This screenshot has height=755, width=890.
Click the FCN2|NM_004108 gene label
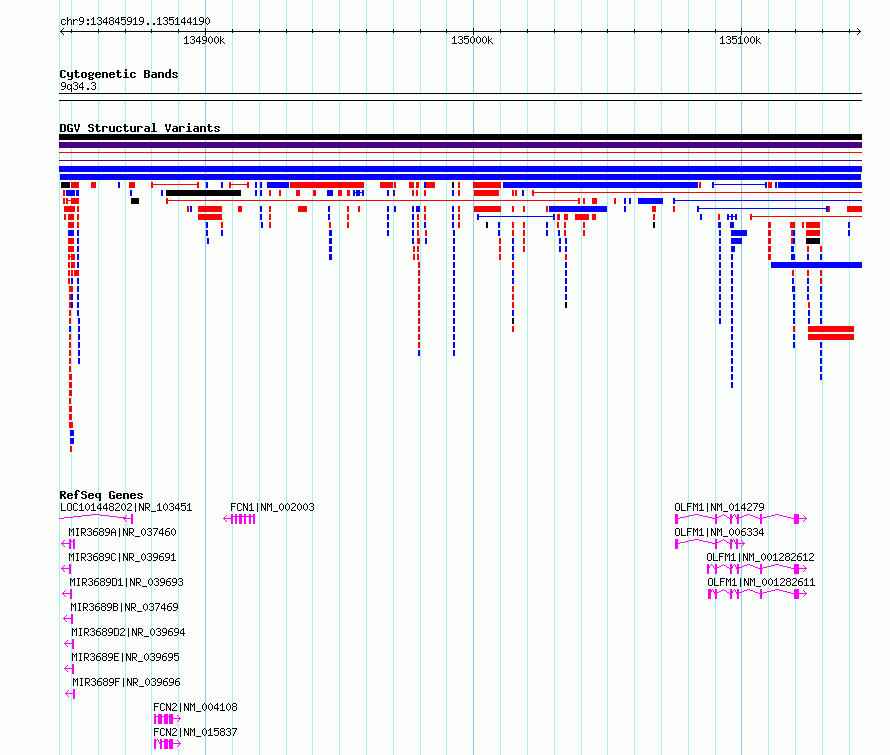(x=195, y=707)
